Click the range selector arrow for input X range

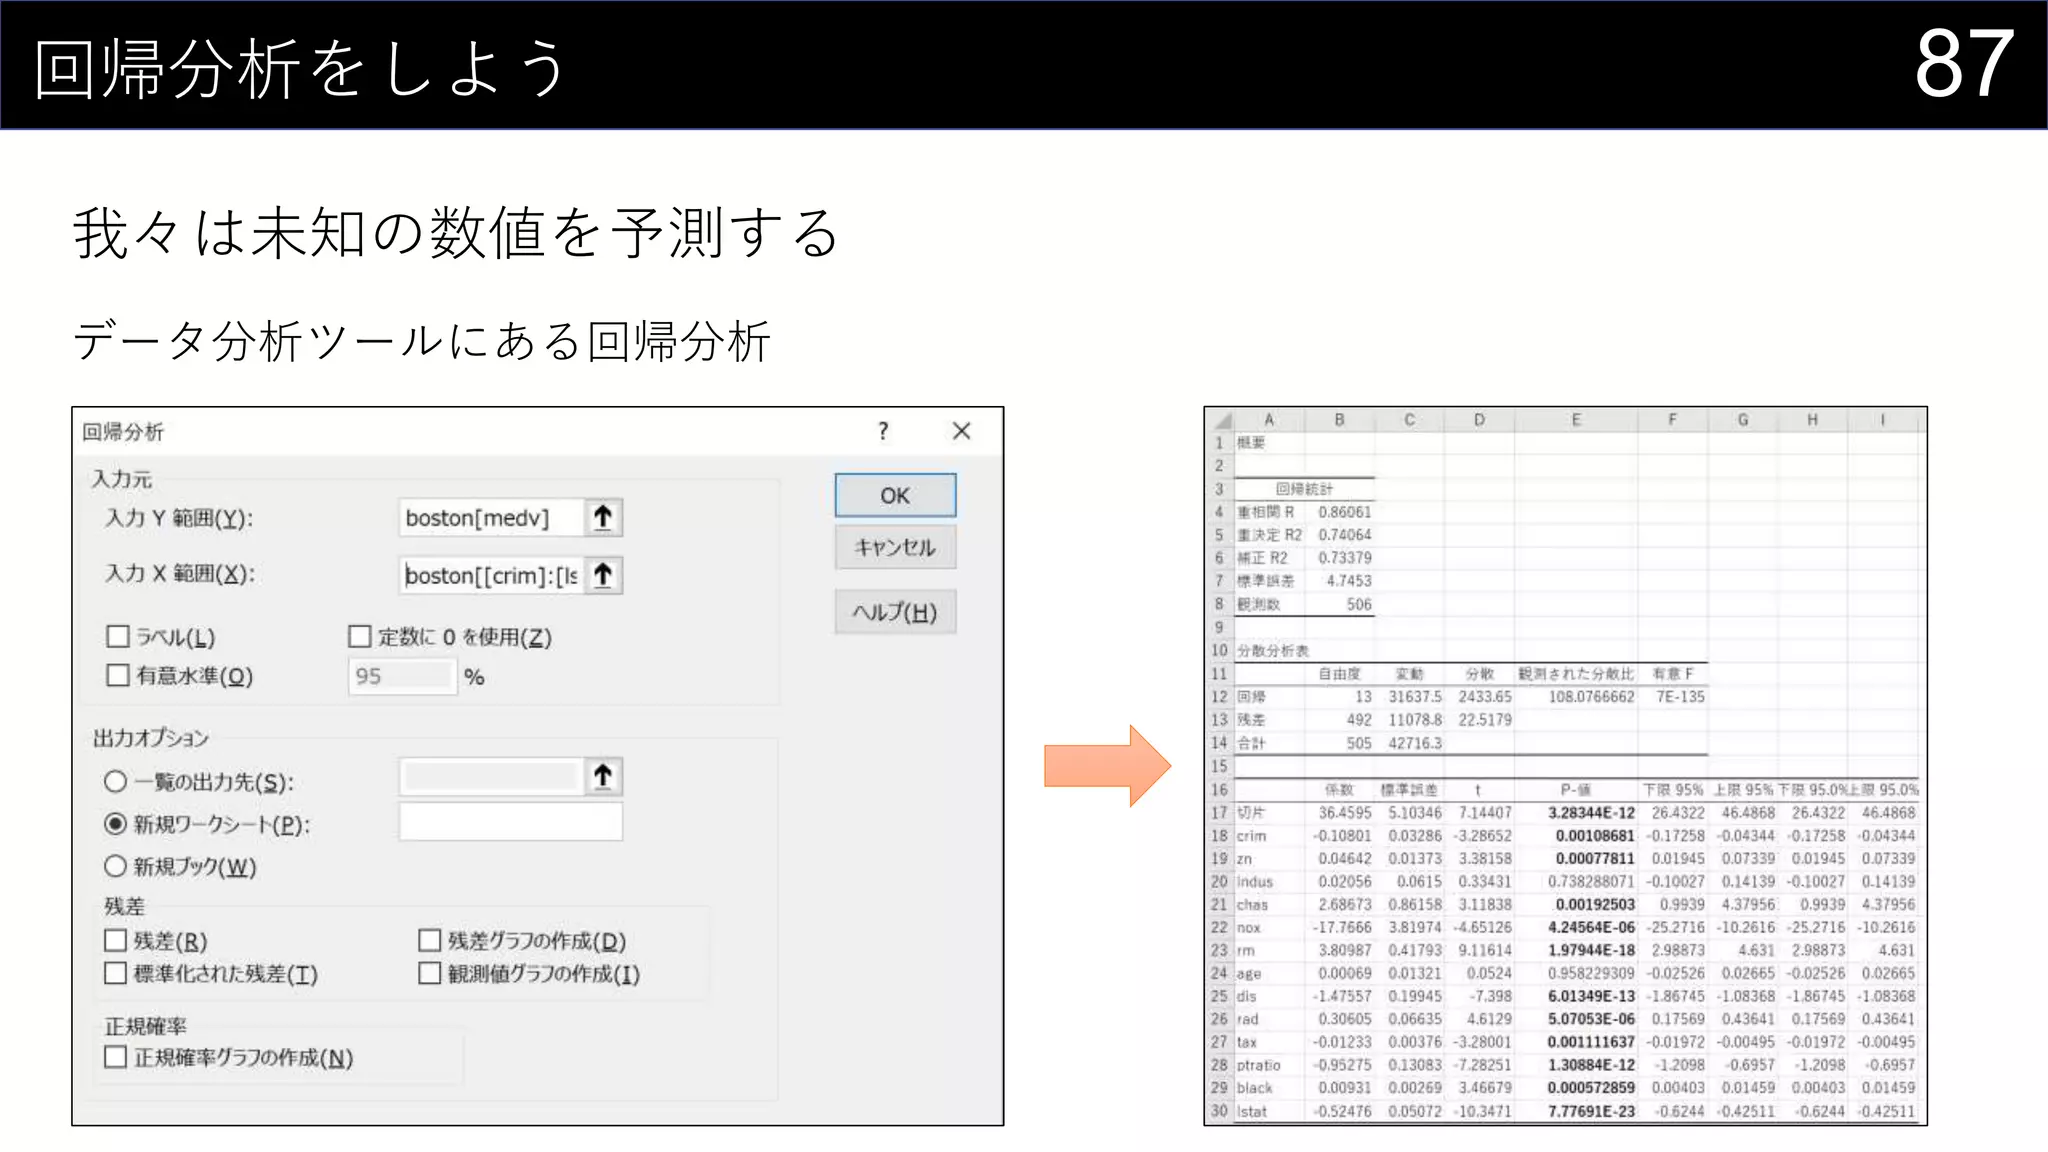pos(603,575)
